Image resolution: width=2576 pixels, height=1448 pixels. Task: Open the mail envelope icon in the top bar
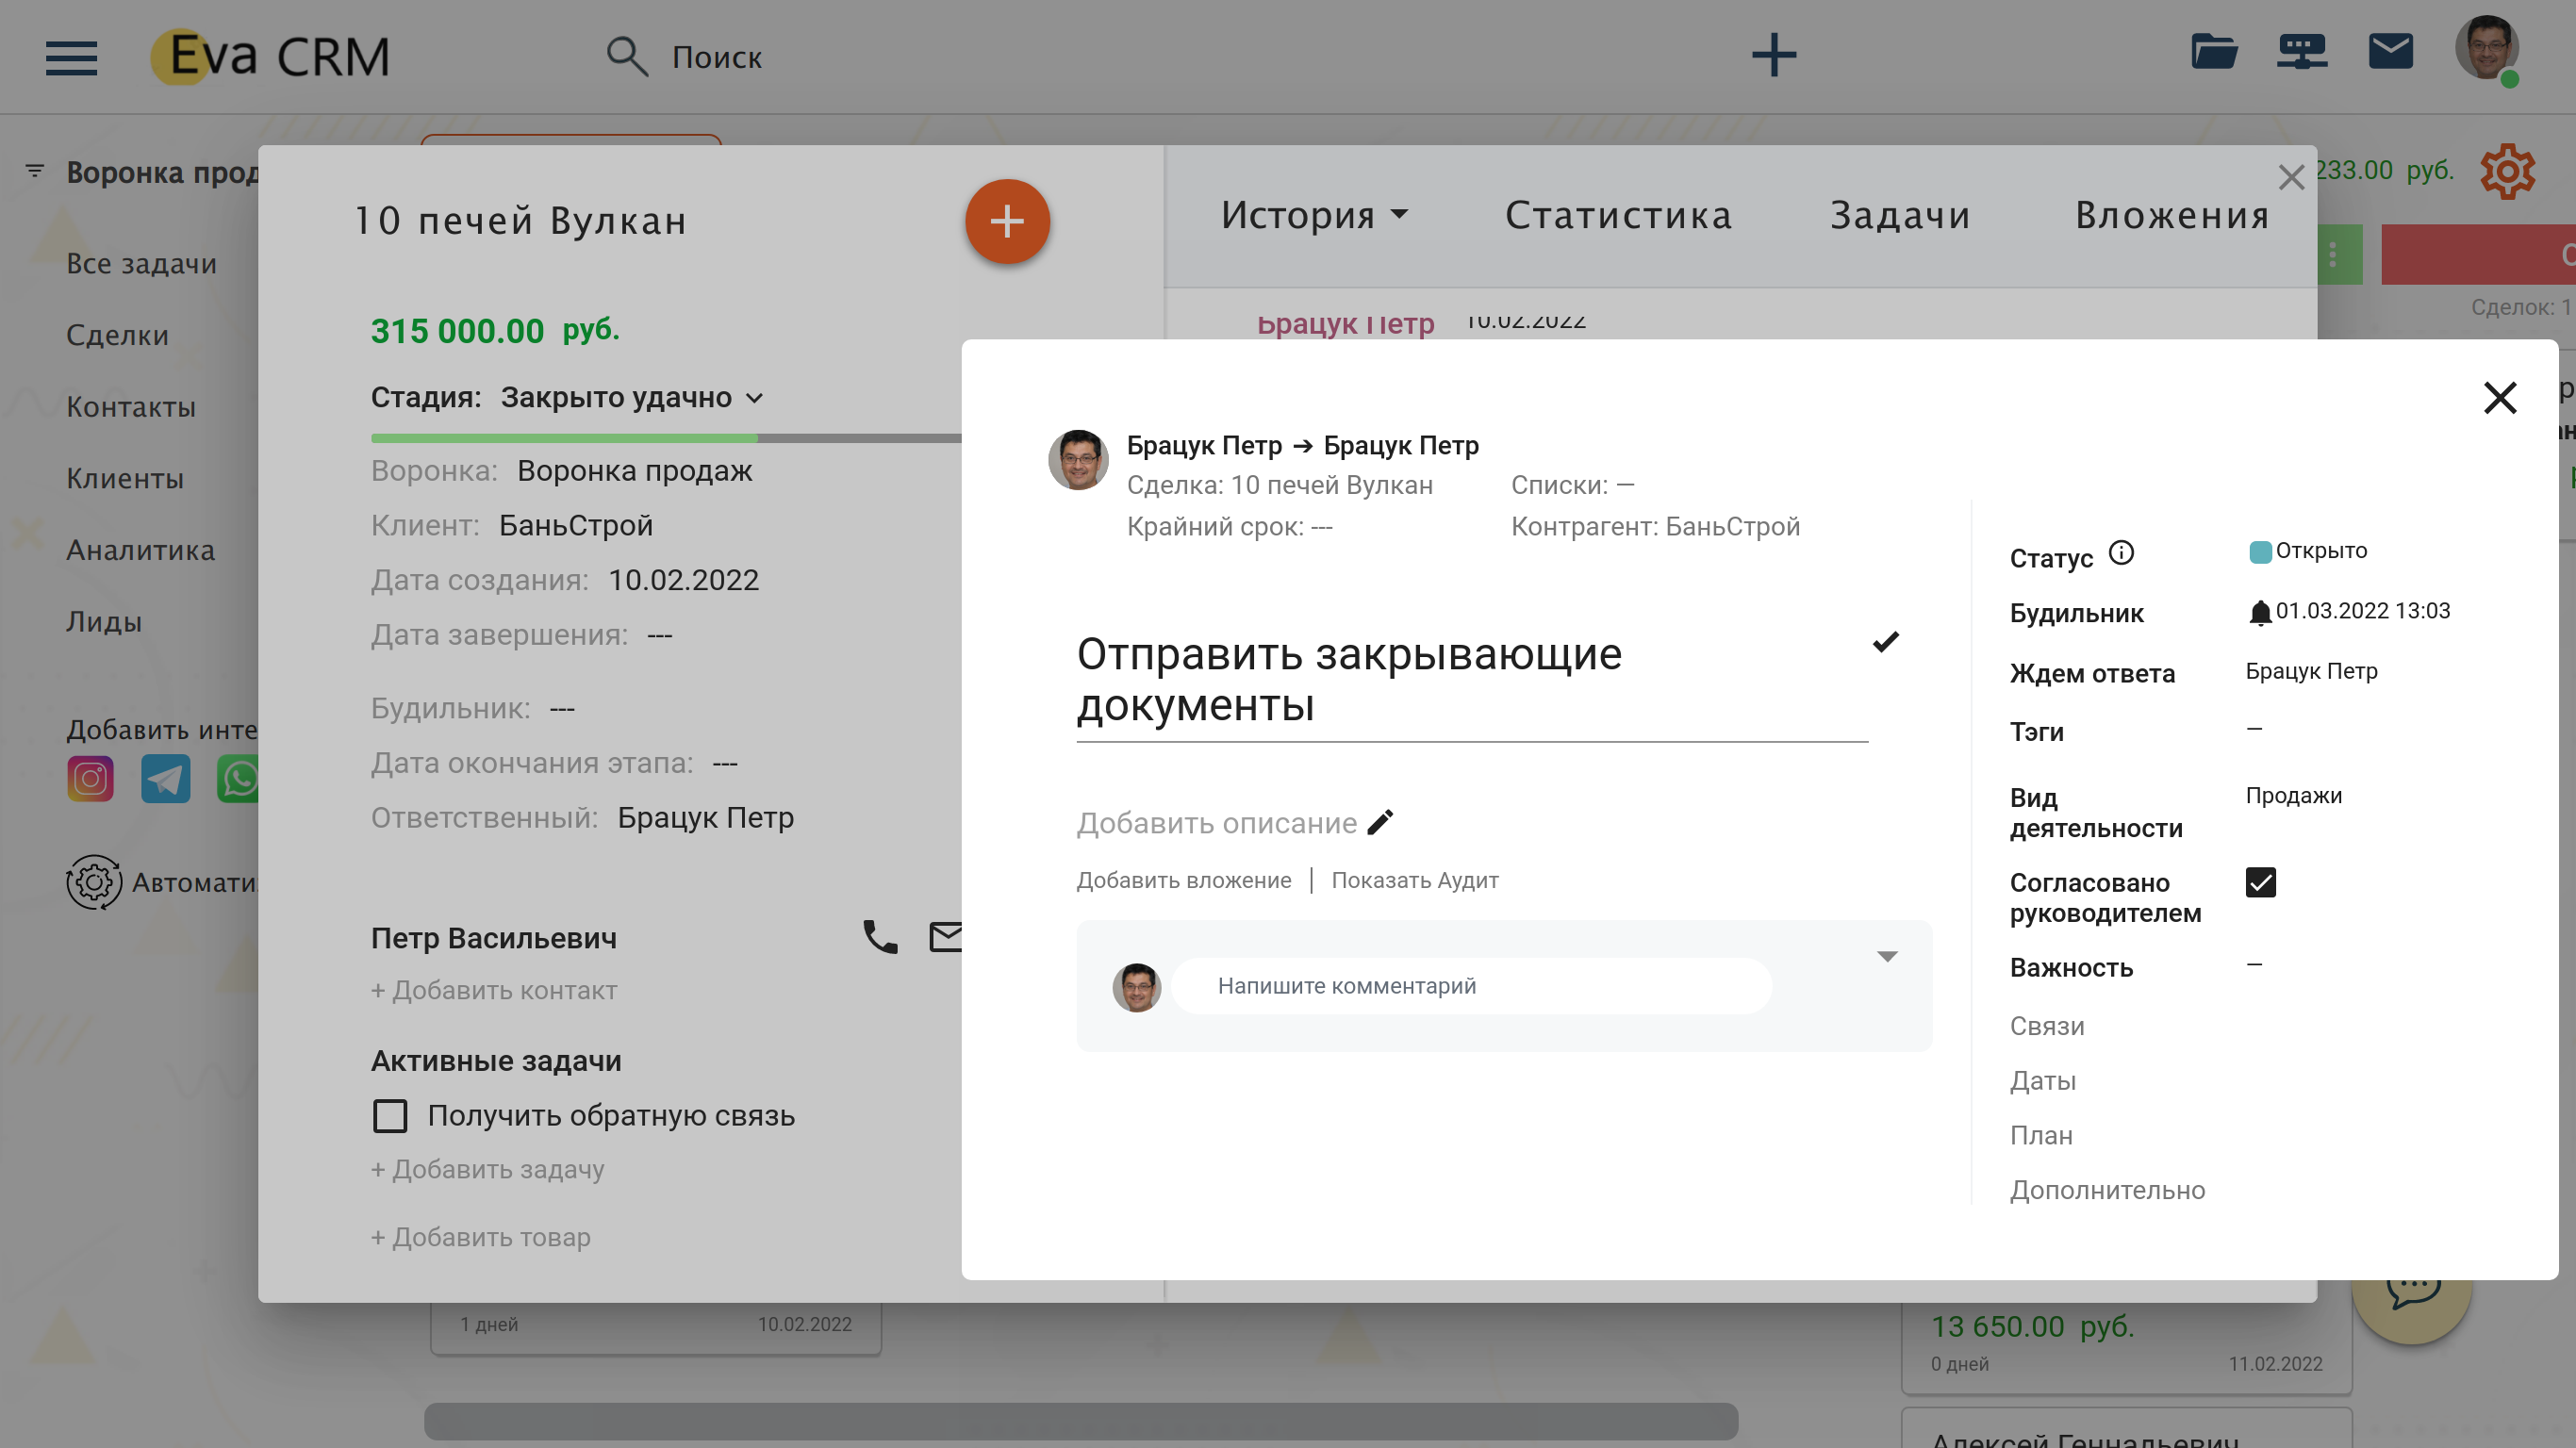[2390, 51]
